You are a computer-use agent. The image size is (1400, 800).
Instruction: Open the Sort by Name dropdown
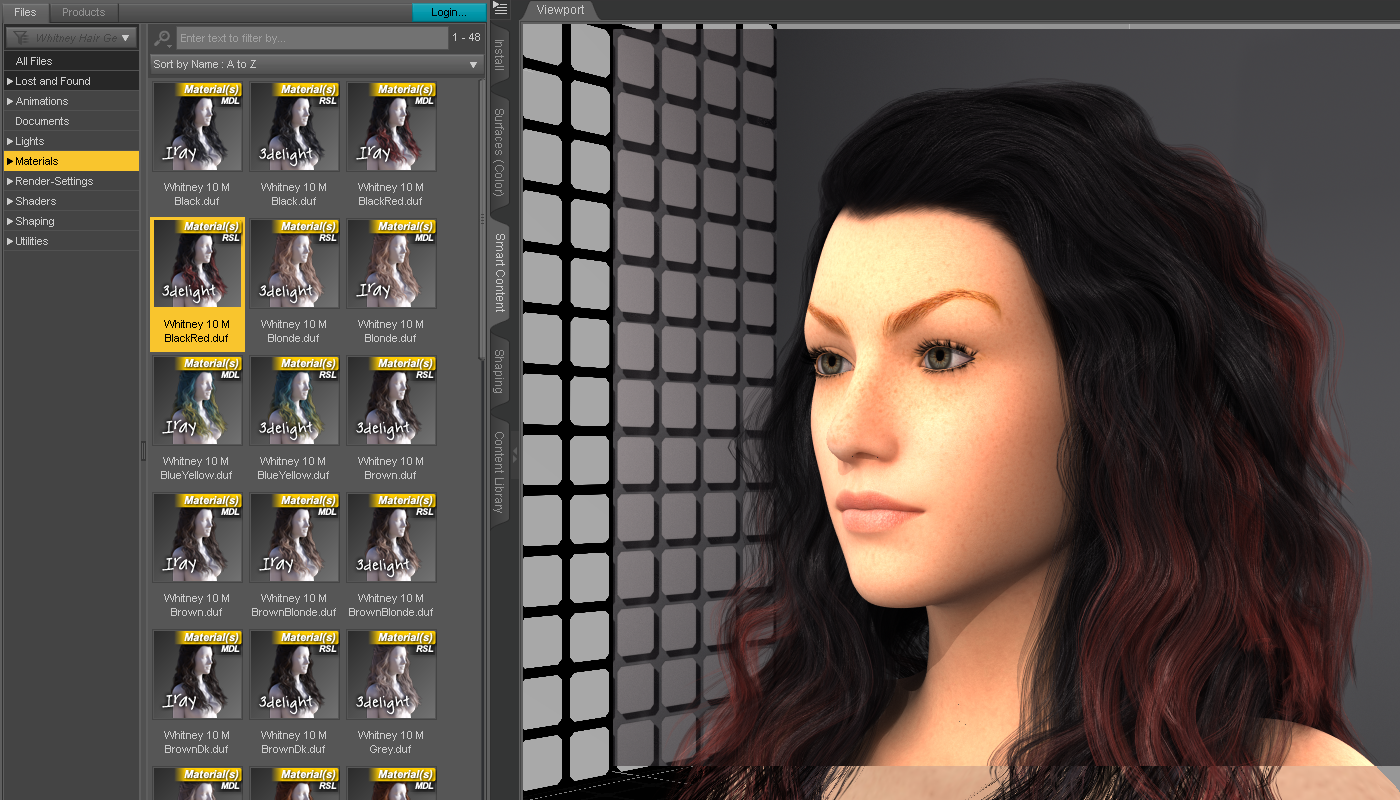click(x=316, y=64)
